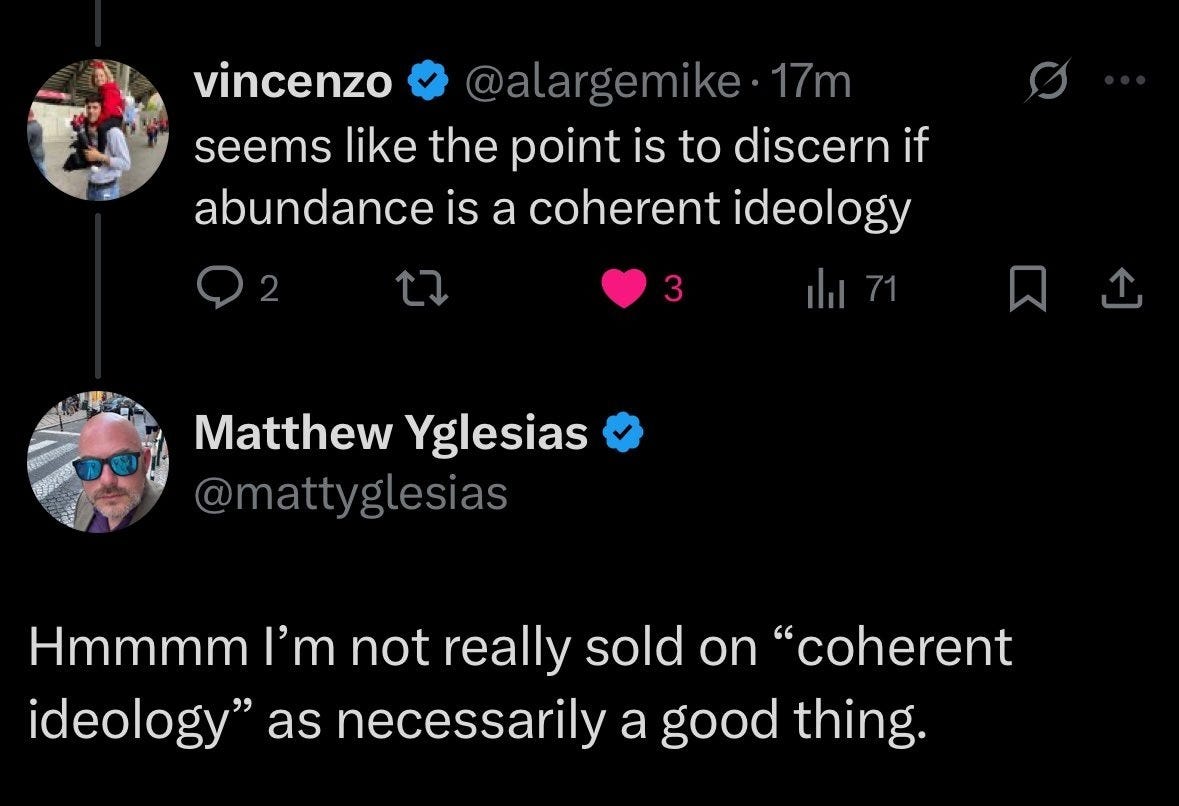Open the @mattyglesias handle link
This screenshot has width=1179, height=806.
(349, 492)
